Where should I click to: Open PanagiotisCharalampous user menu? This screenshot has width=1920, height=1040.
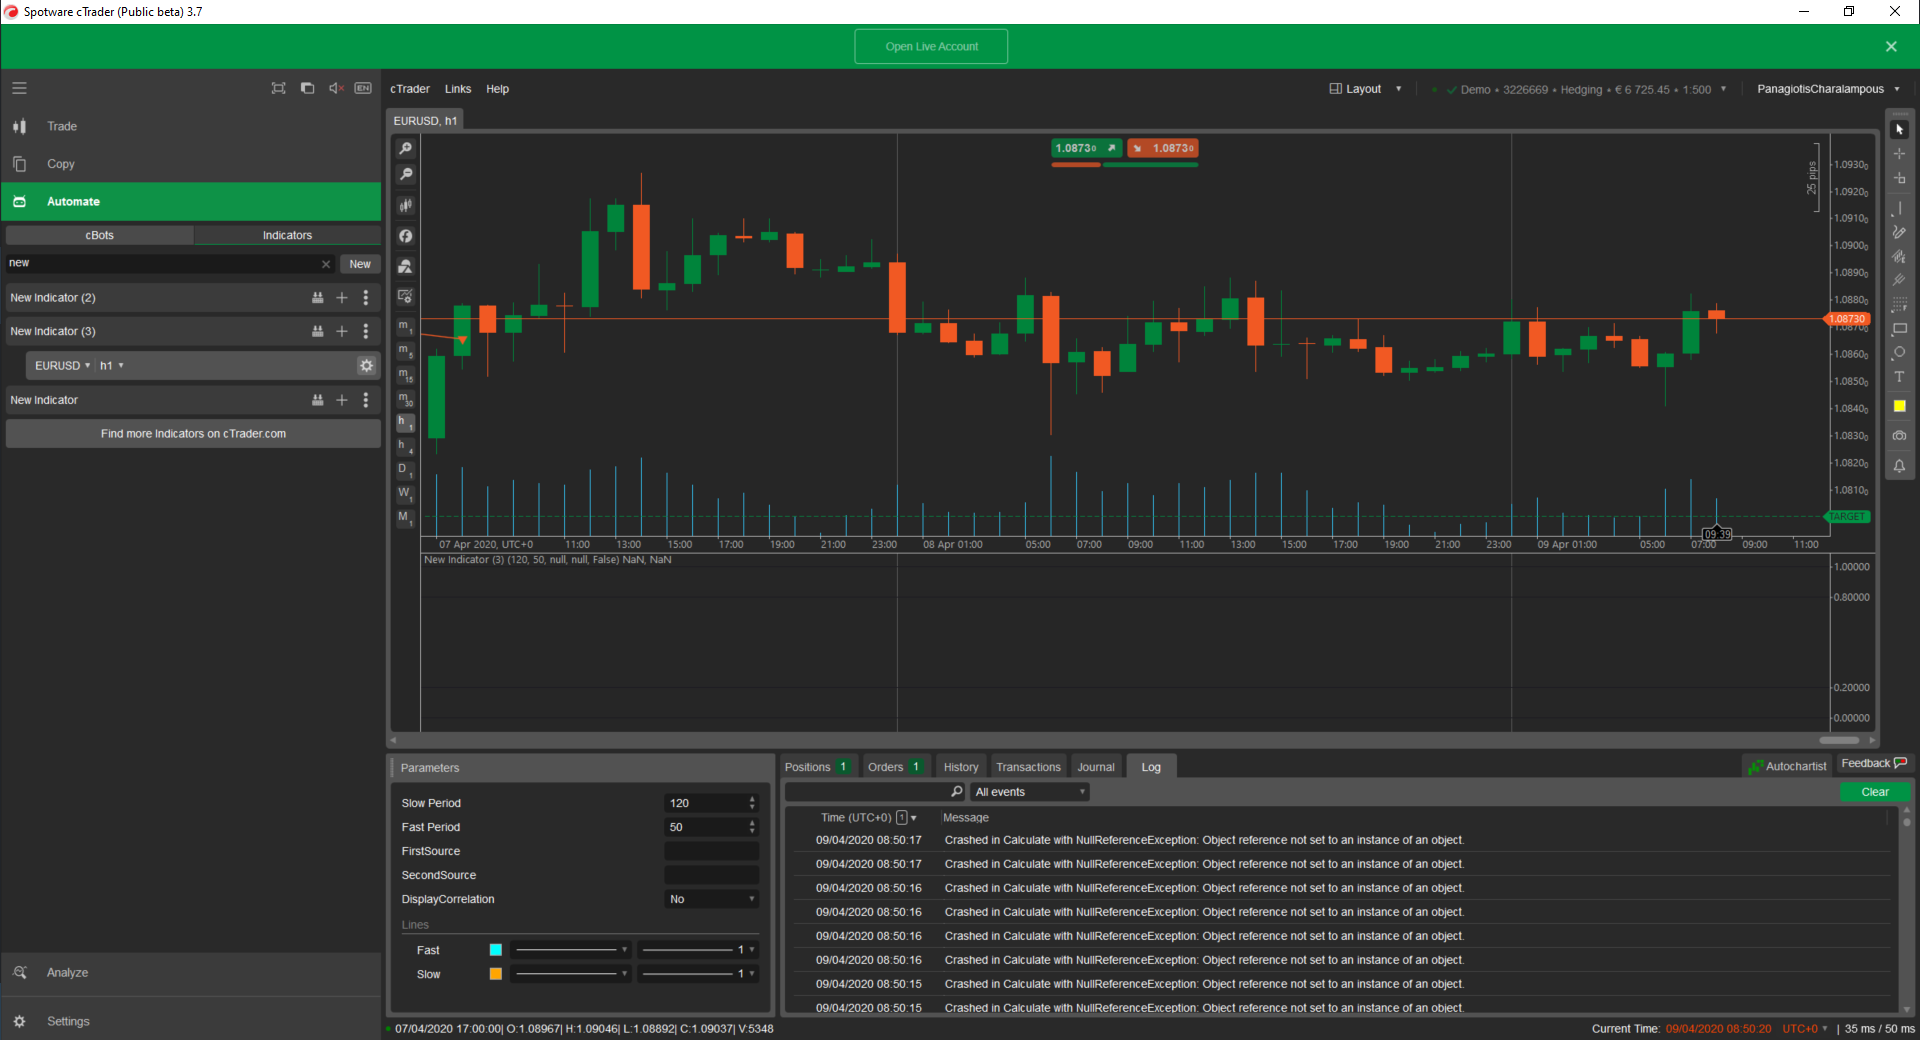click(x=1828, y=89)
